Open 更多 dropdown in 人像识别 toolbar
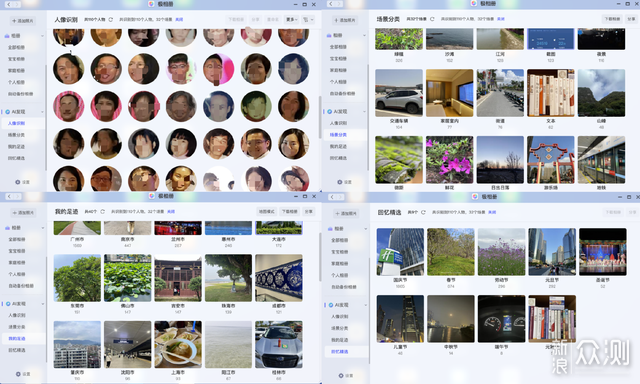 coord(291,19)
